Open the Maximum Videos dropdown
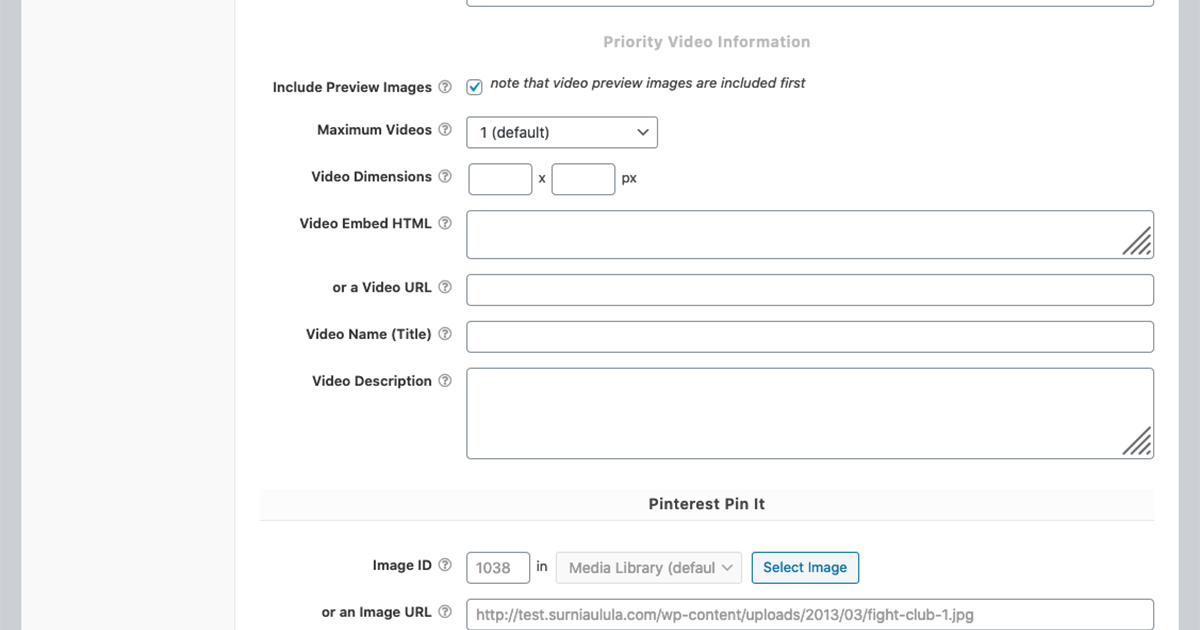Image resolution: width=1200 pixels, height=630 pixels. click(x=562, y=132)
